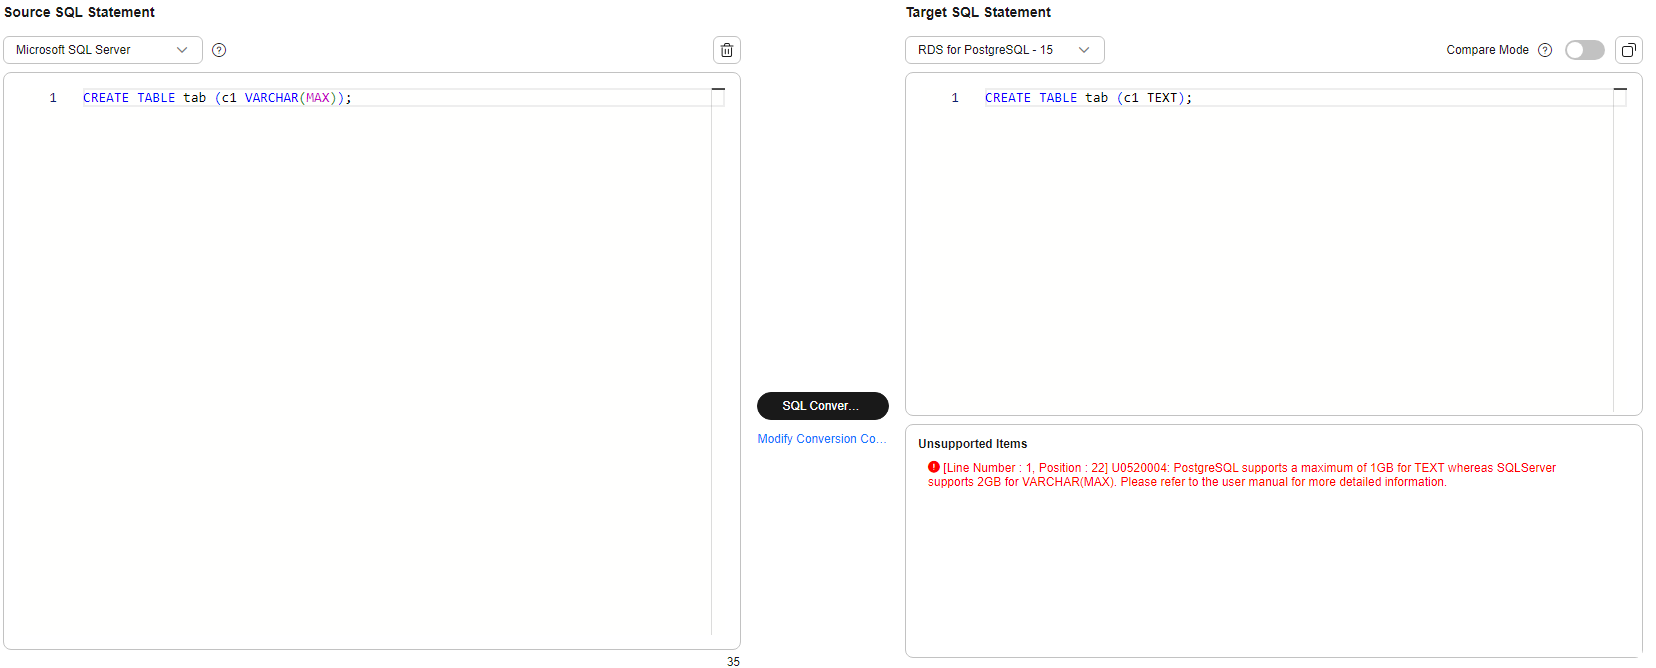Click help icon beside Microsoft SQL Server
This screenshot has height=668, width=1656.
[x=219, y=50]
